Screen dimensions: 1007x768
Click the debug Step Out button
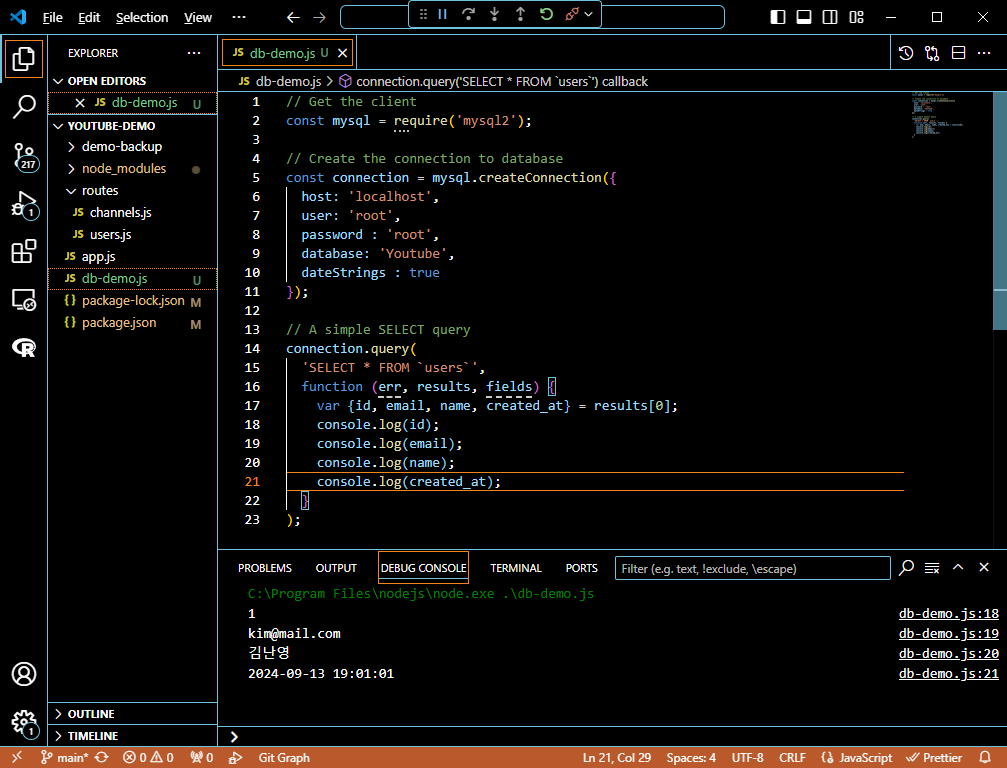point(520,14)
